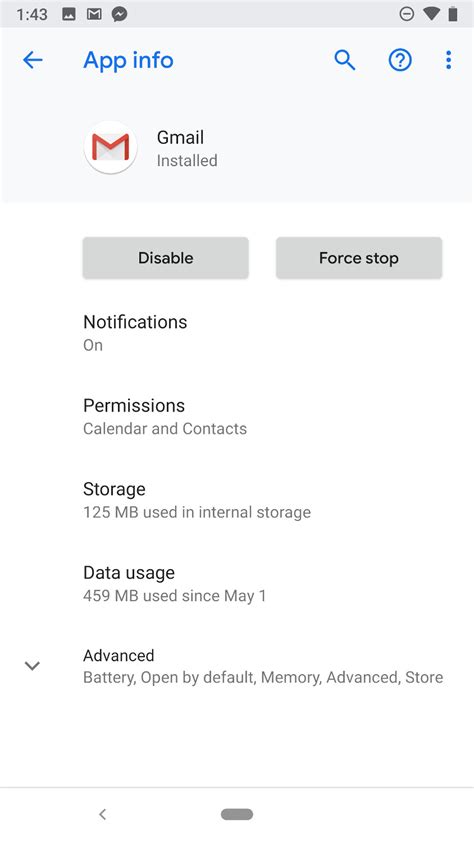Tap the picture icon in status bar

coord(69,14)
